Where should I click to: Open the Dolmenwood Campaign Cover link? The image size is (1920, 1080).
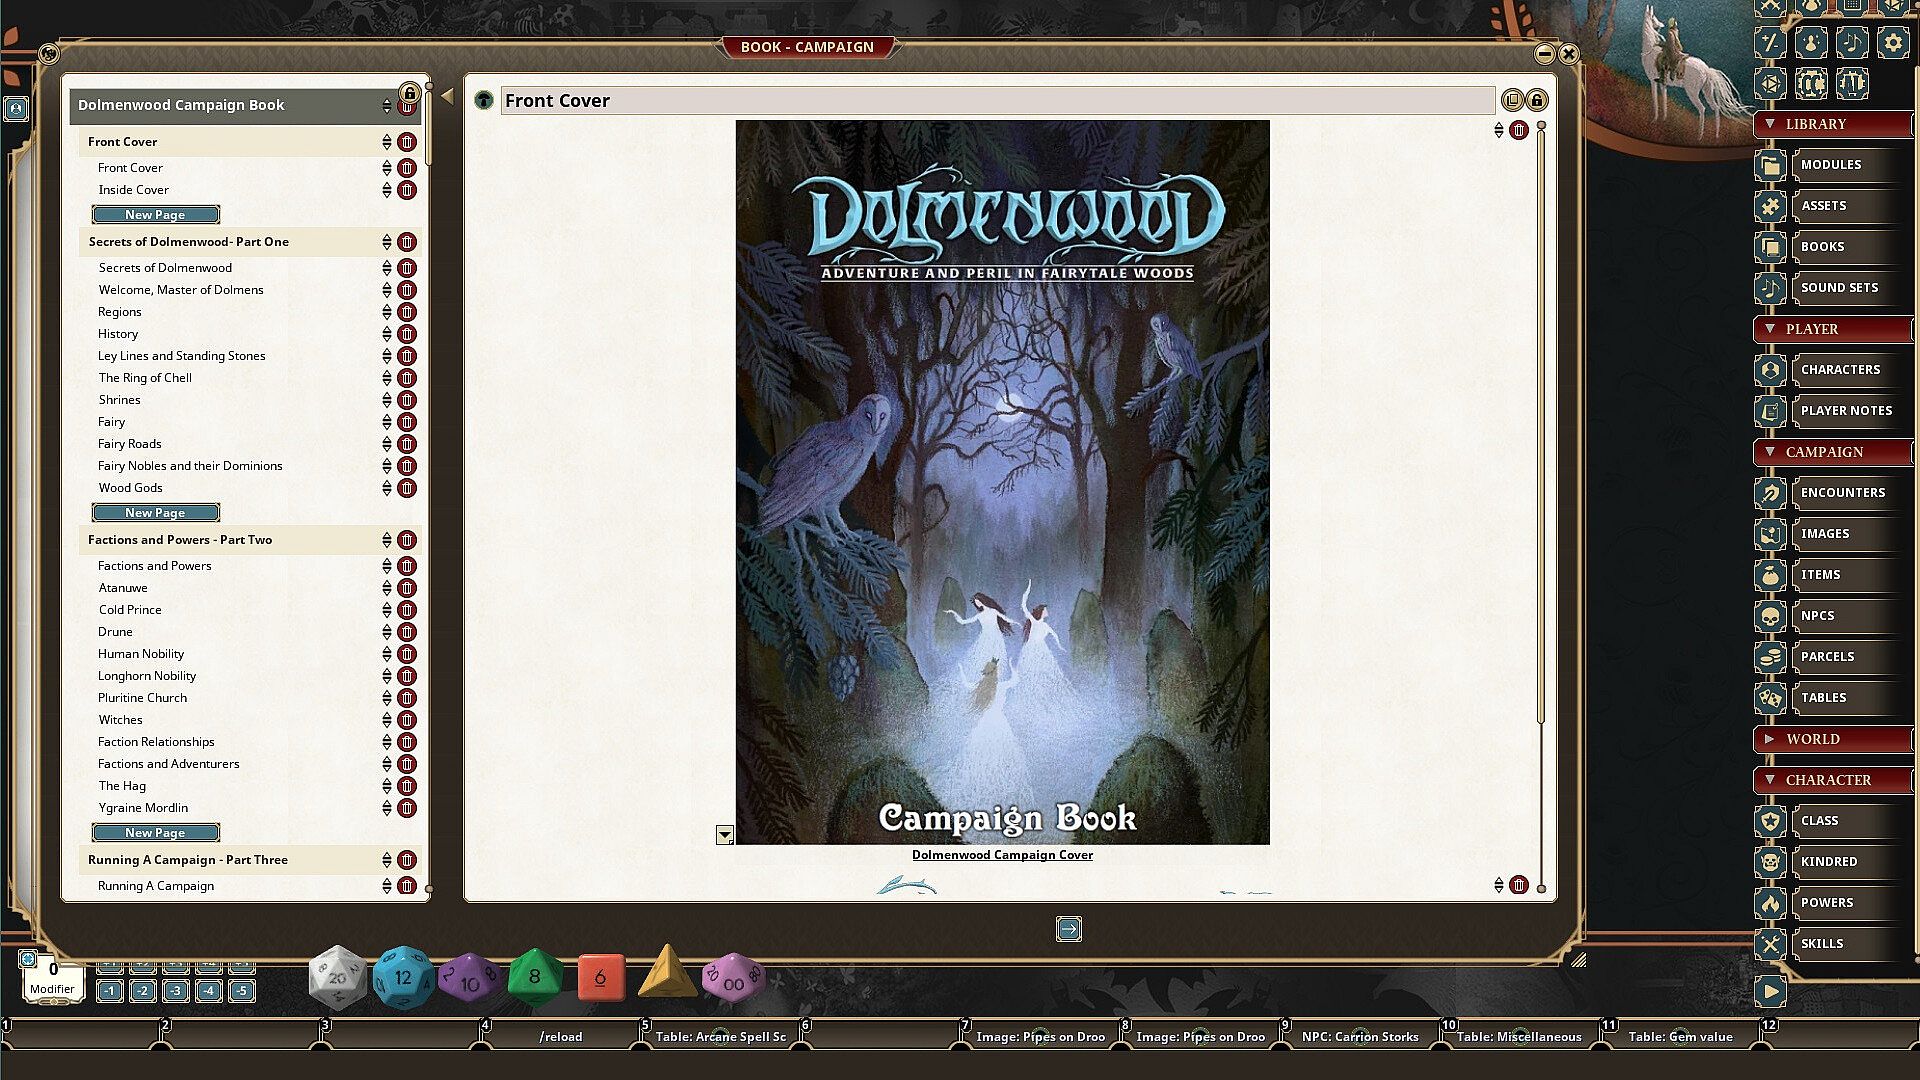(1002, 855)
